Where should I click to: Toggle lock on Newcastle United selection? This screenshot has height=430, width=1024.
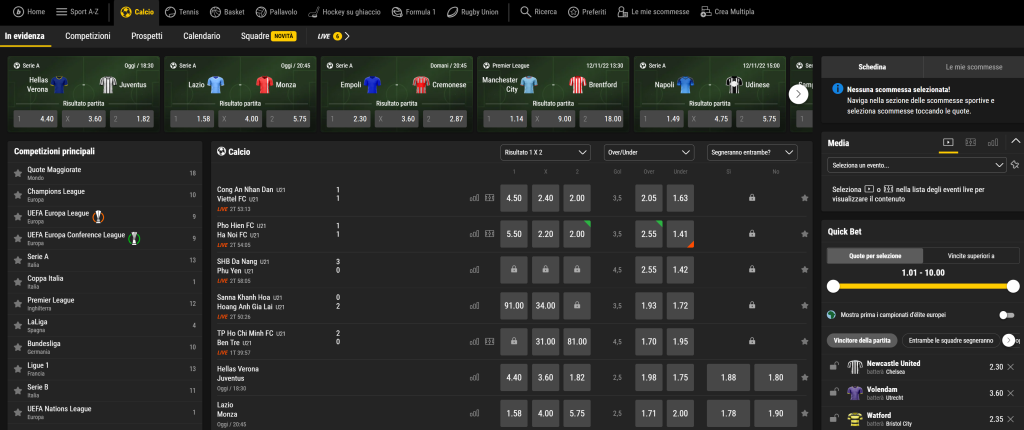tap(833, 367)
